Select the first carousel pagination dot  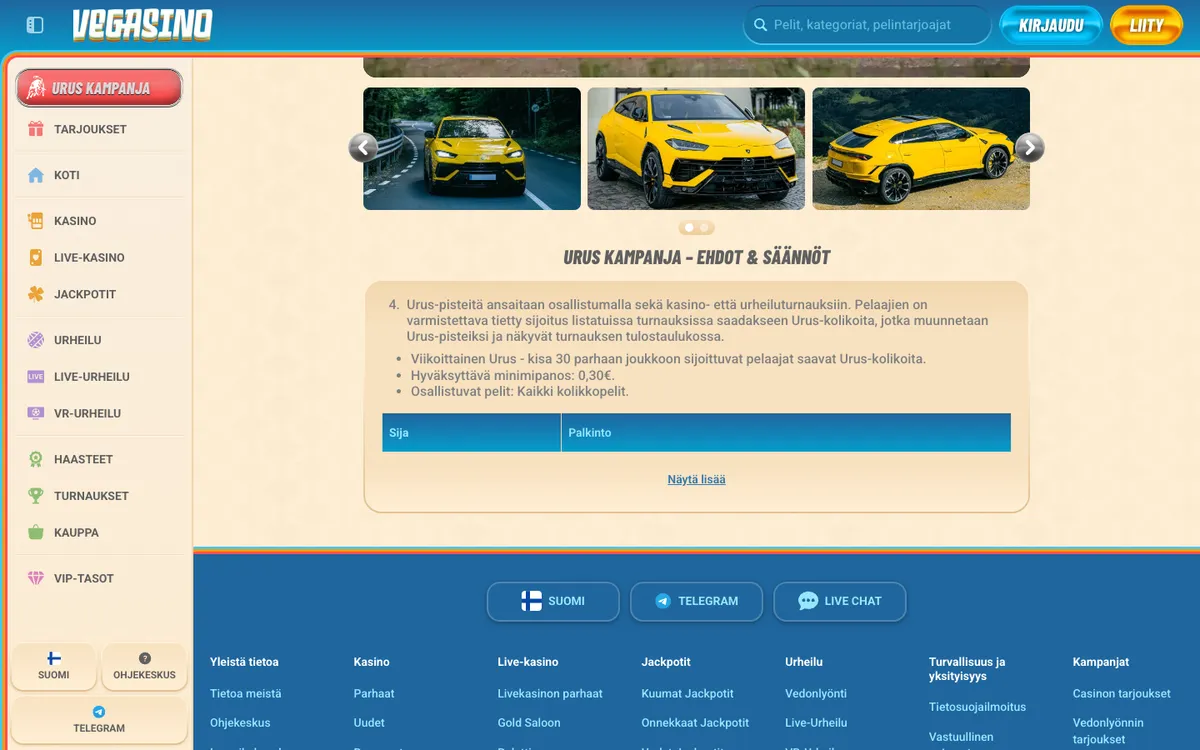coord(689,228)
